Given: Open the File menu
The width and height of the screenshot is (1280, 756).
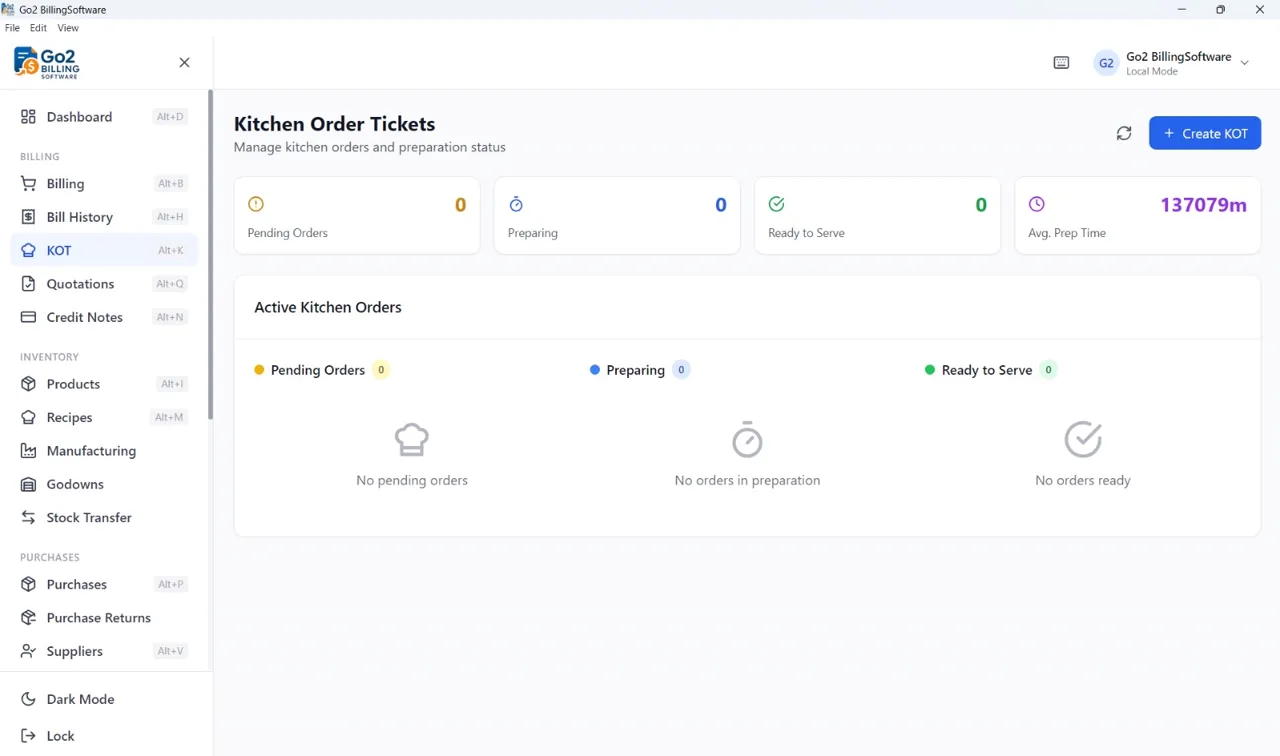Looking at the screenshot, I should (x=12, y=28).
